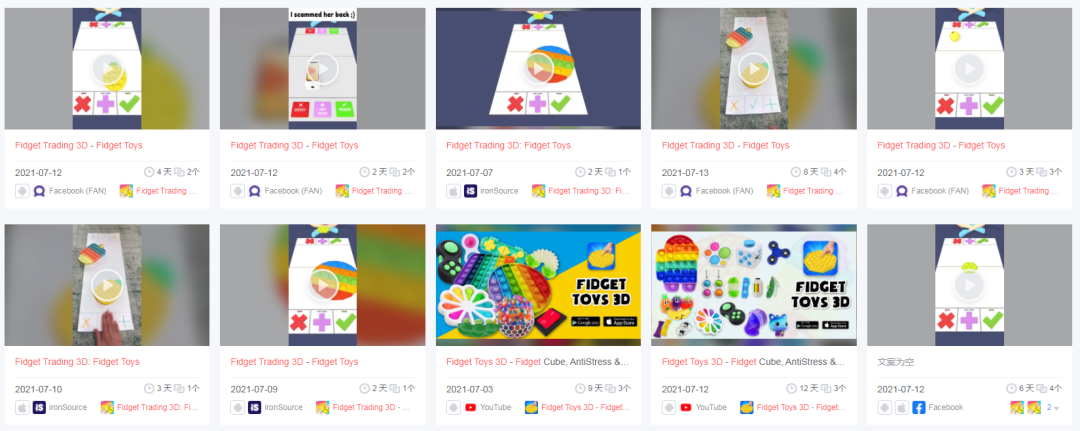Expand the '2' apps dropdown beside Facebook

pos(1052,408)
